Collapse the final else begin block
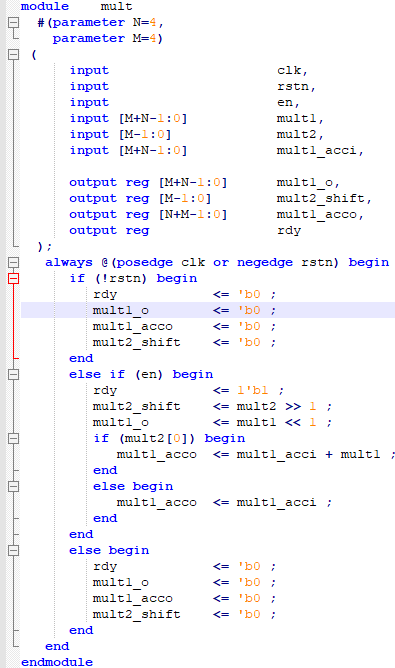 [x=14, y=550]
